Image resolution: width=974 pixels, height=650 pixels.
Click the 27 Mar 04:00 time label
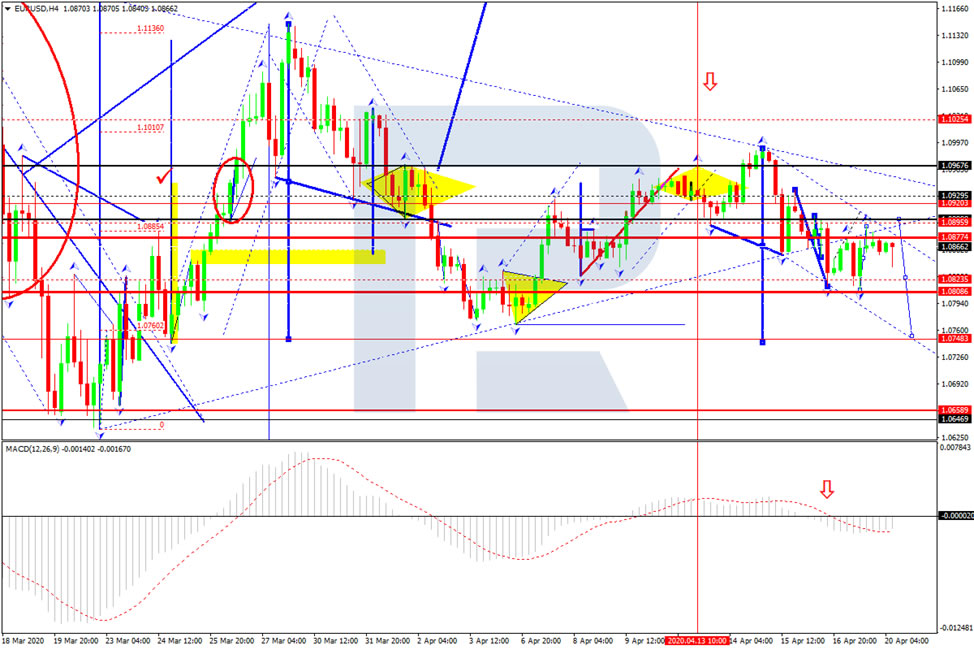pyautogui.click(x=283, y=641)
